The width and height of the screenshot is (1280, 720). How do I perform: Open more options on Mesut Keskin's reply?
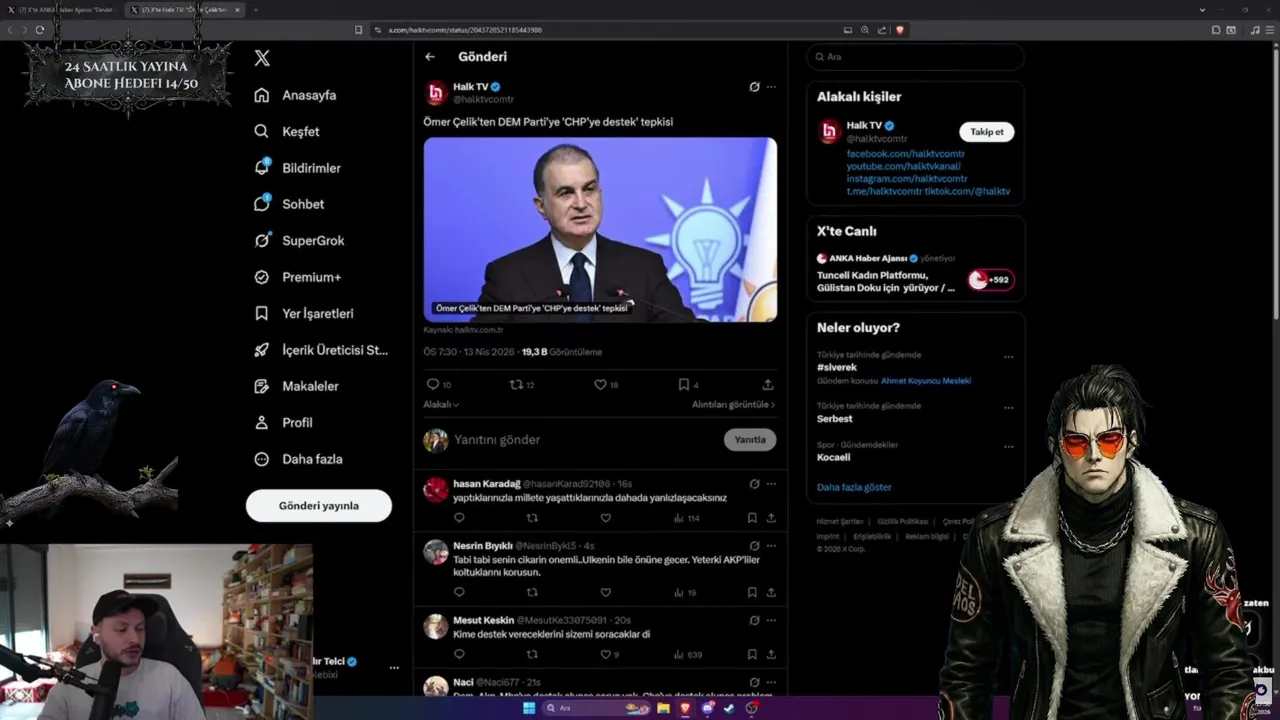click(771, 621)
